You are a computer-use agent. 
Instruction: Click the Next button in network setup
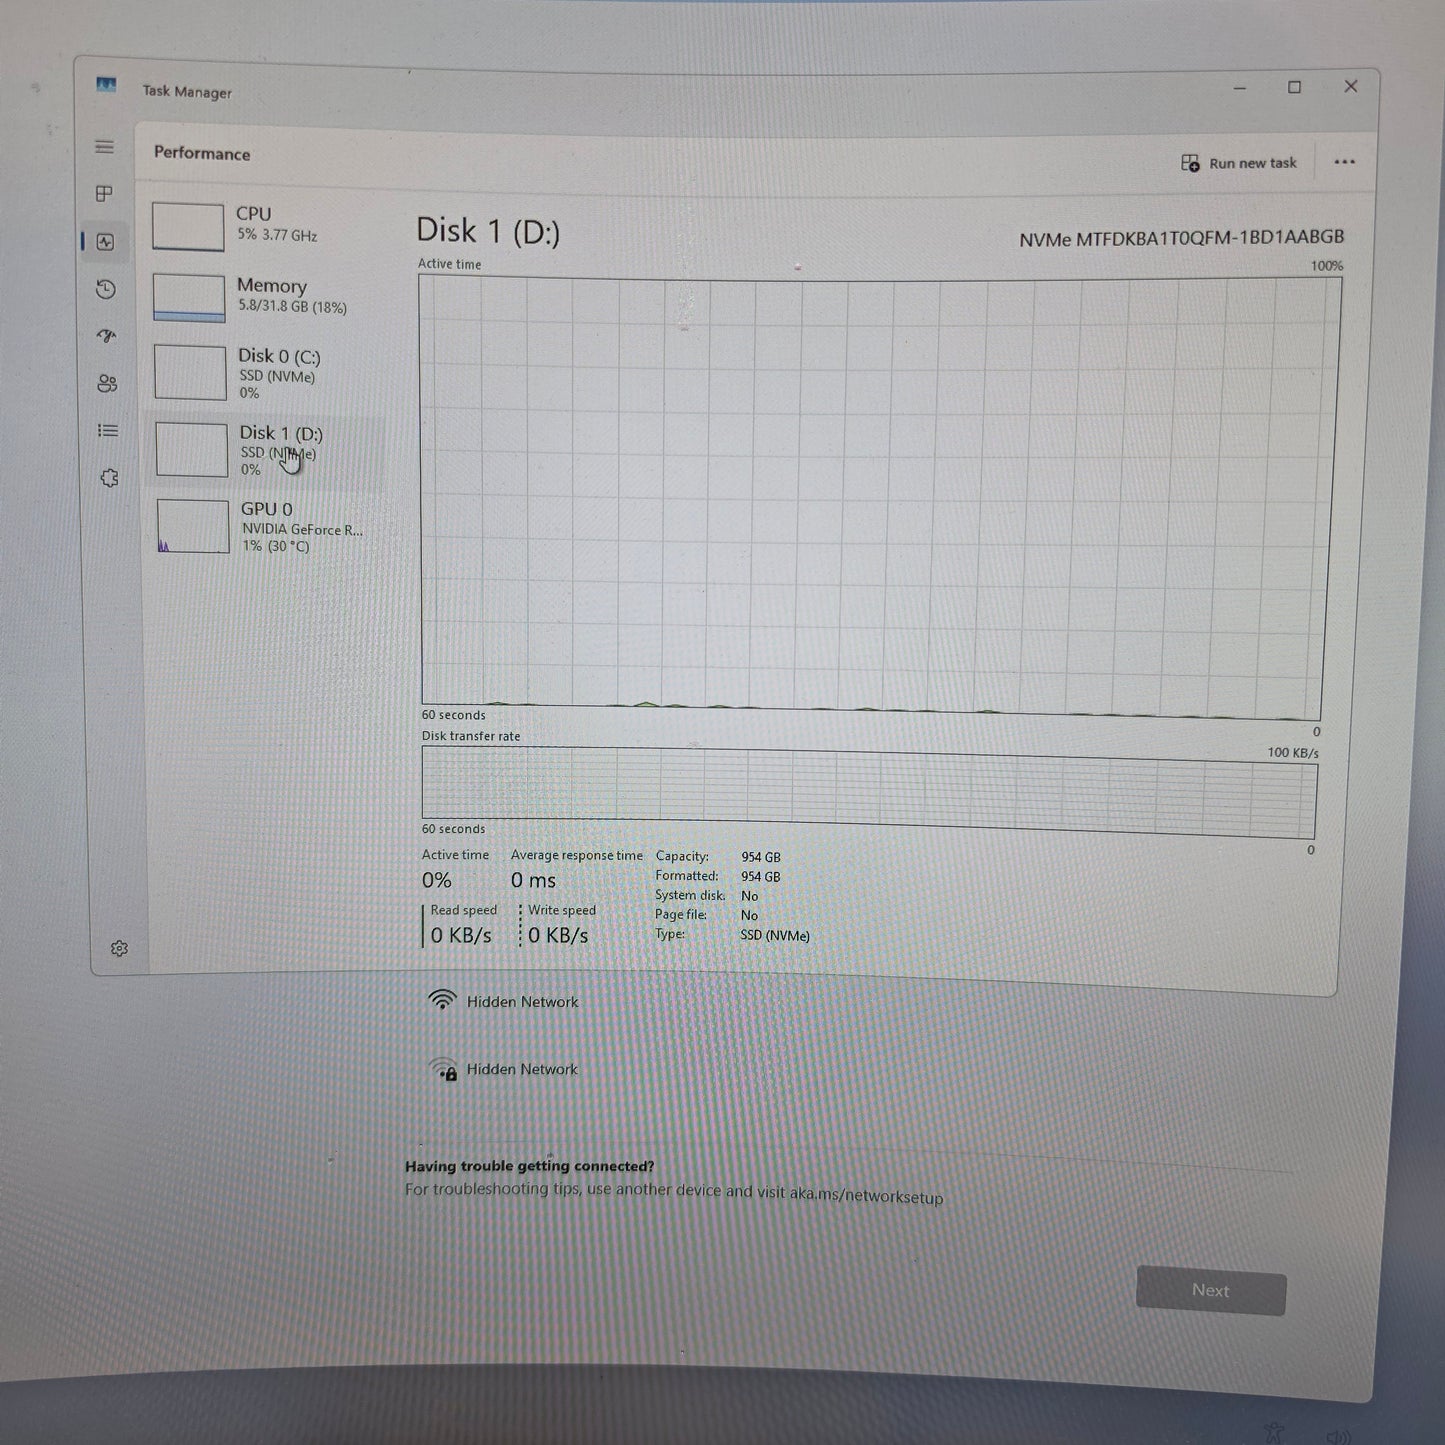pyautogui.click(x=1210, y=1291)
